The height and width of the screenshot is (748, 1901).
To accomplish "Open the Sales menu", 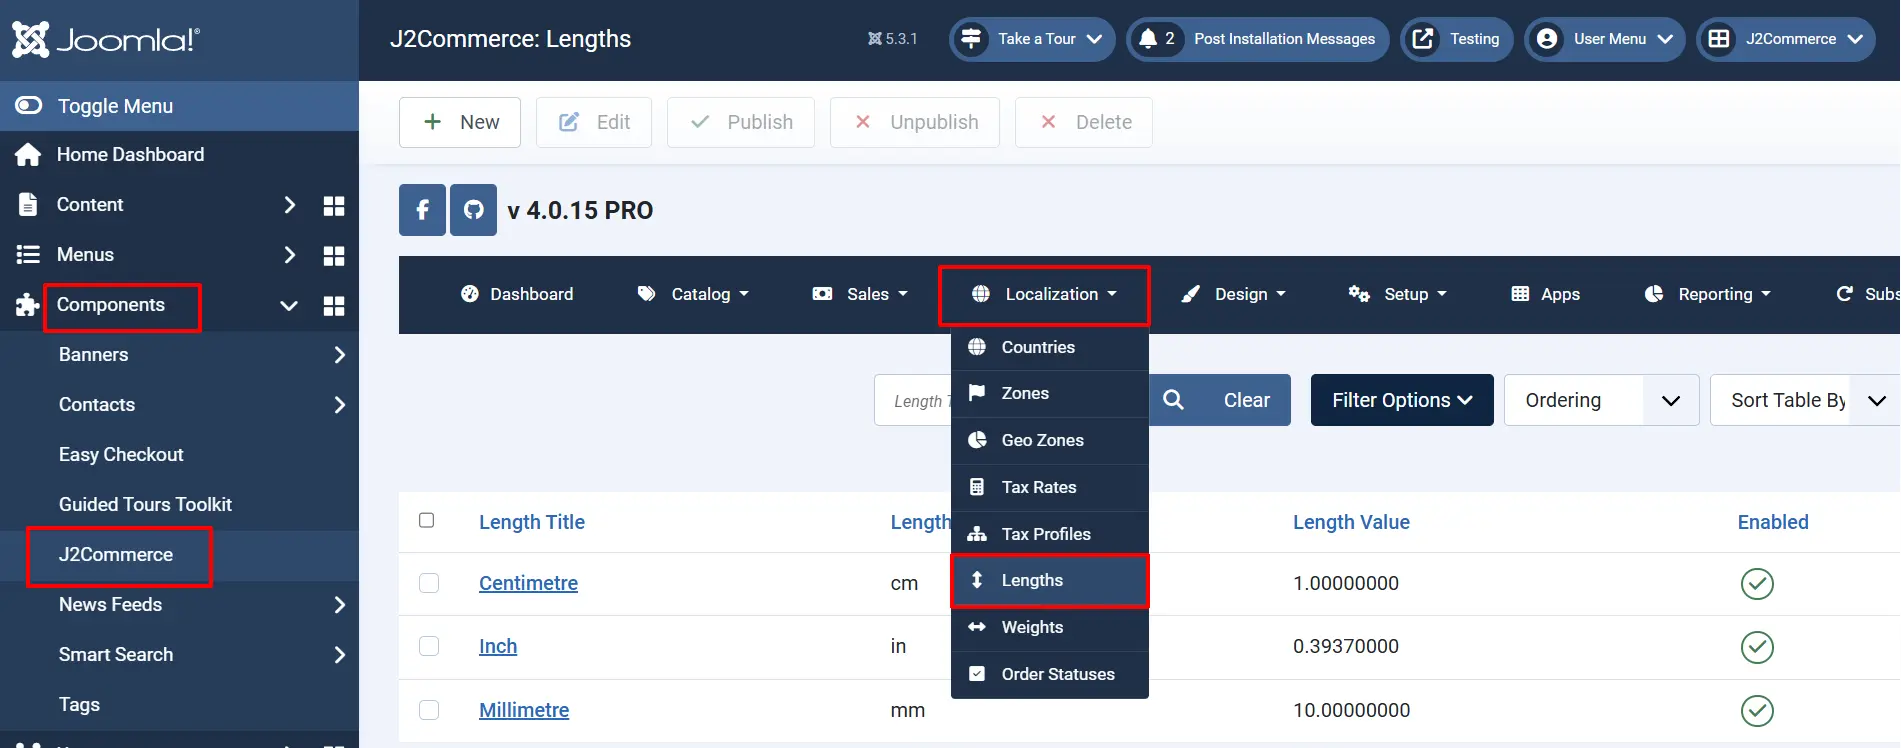I will [860, 294].
